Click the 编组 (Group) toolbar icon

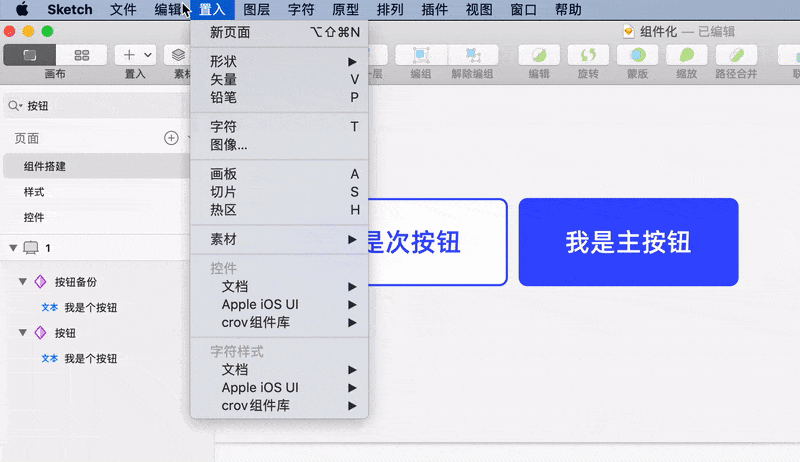point(420,55)
